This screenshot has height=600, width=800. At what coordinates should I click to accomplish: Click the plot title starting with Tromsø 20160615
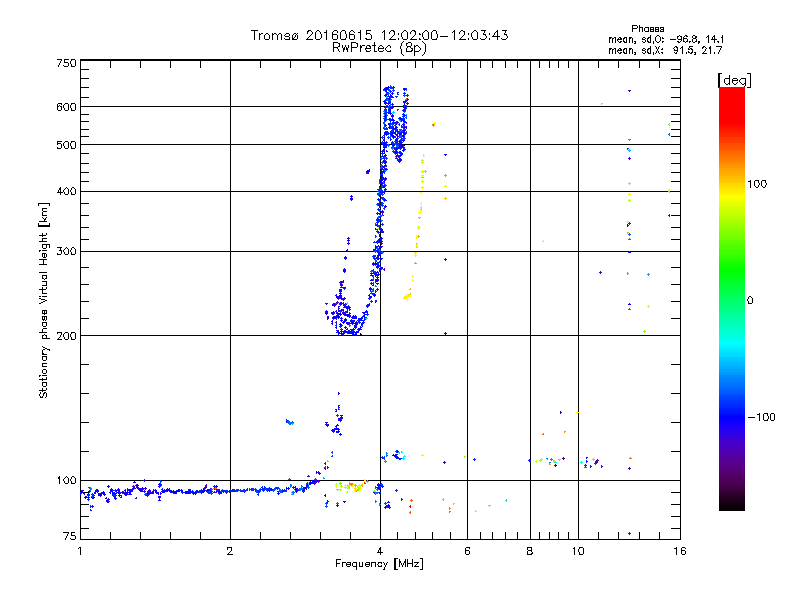(379, 35)
